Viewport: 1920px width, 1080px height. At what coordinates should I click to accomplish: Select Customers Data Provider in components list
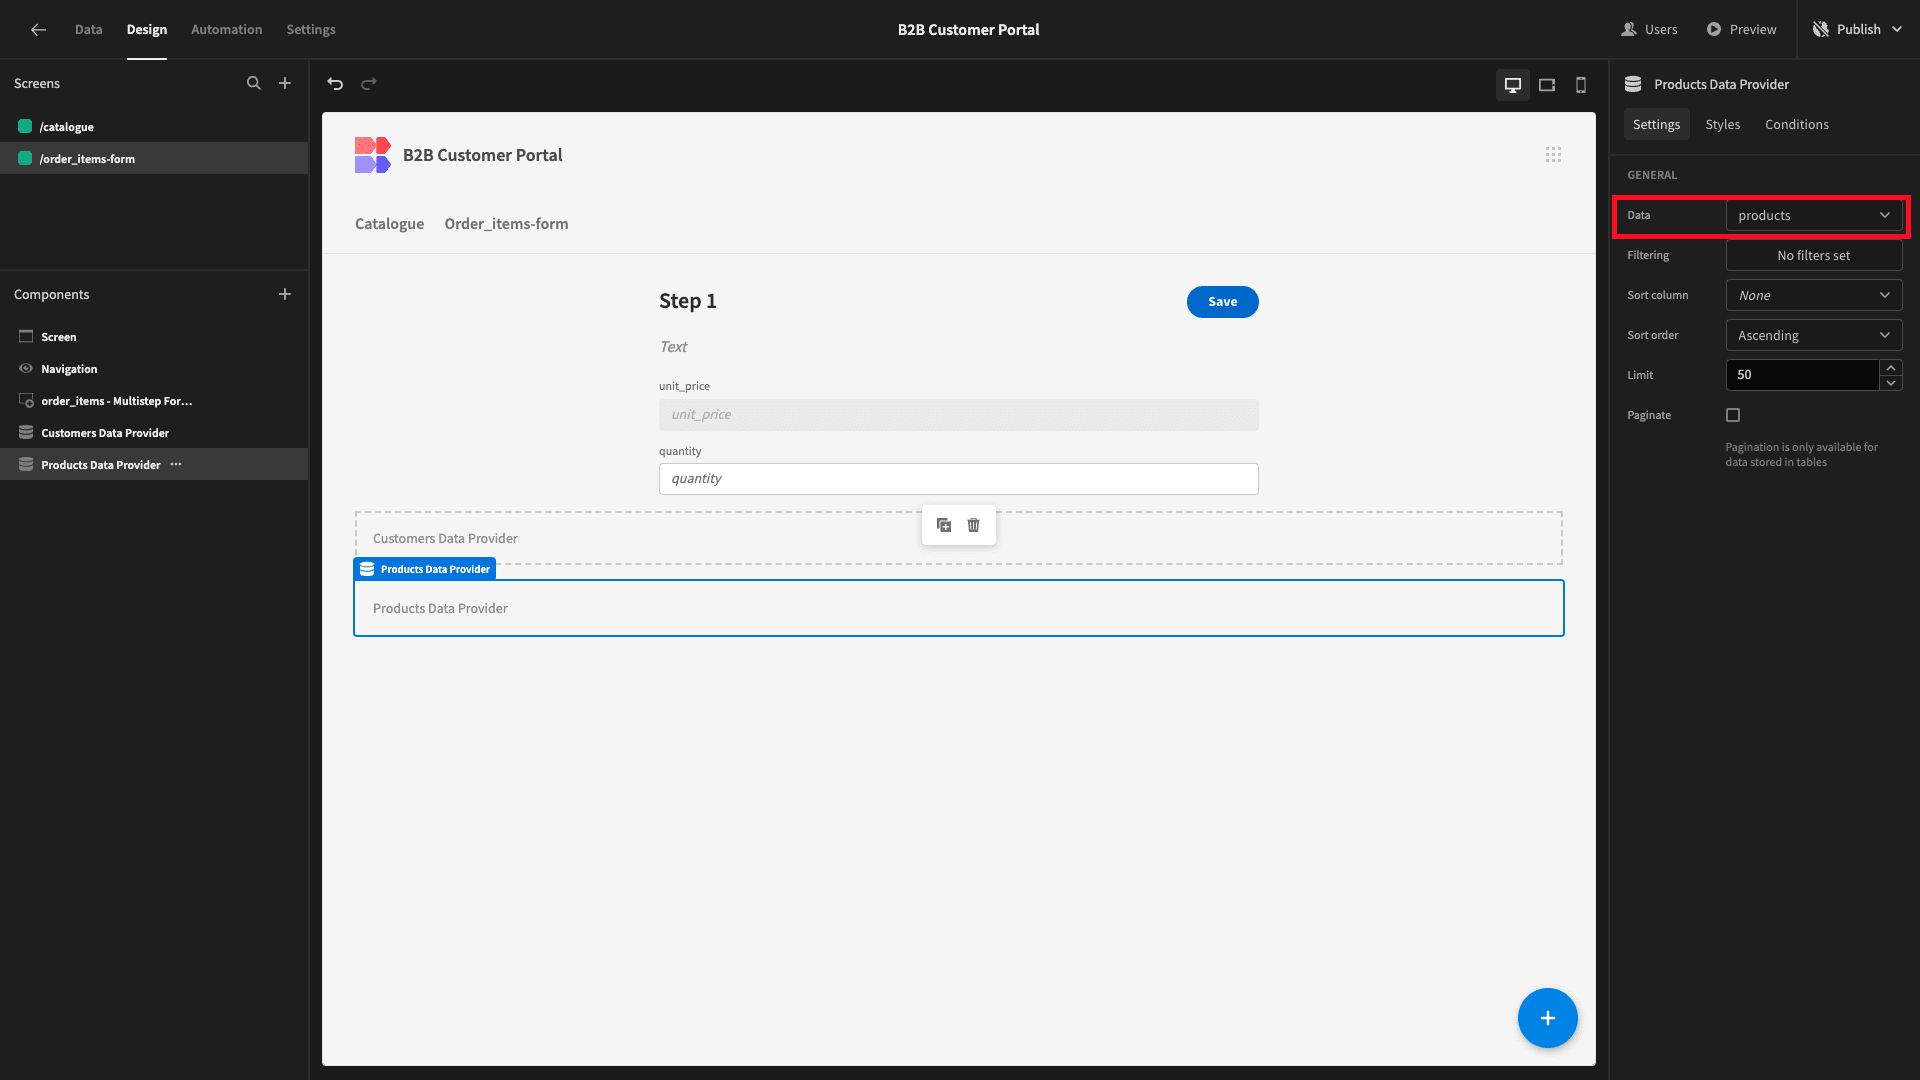154,433
